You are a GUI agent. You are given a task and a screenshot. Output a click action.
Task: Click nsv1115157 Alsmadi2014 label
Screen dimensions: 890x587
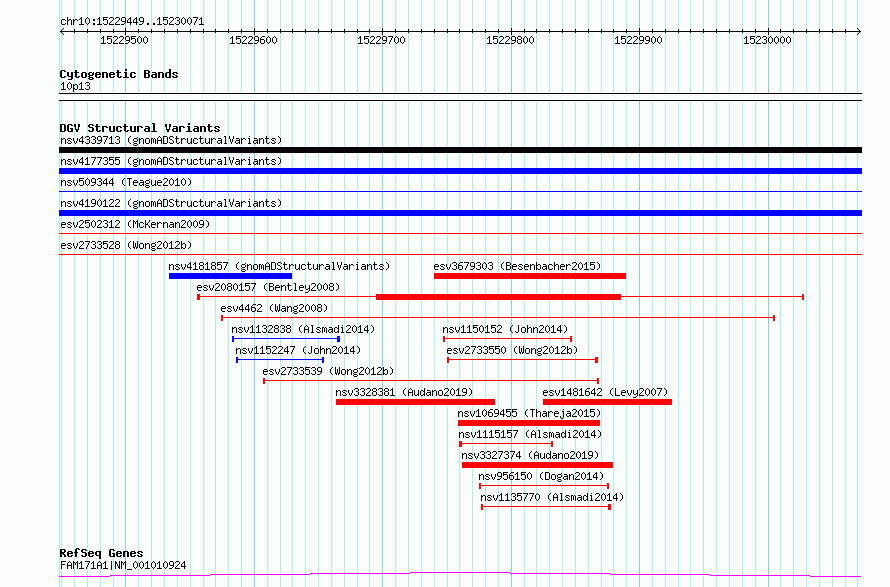pos(530,434)
